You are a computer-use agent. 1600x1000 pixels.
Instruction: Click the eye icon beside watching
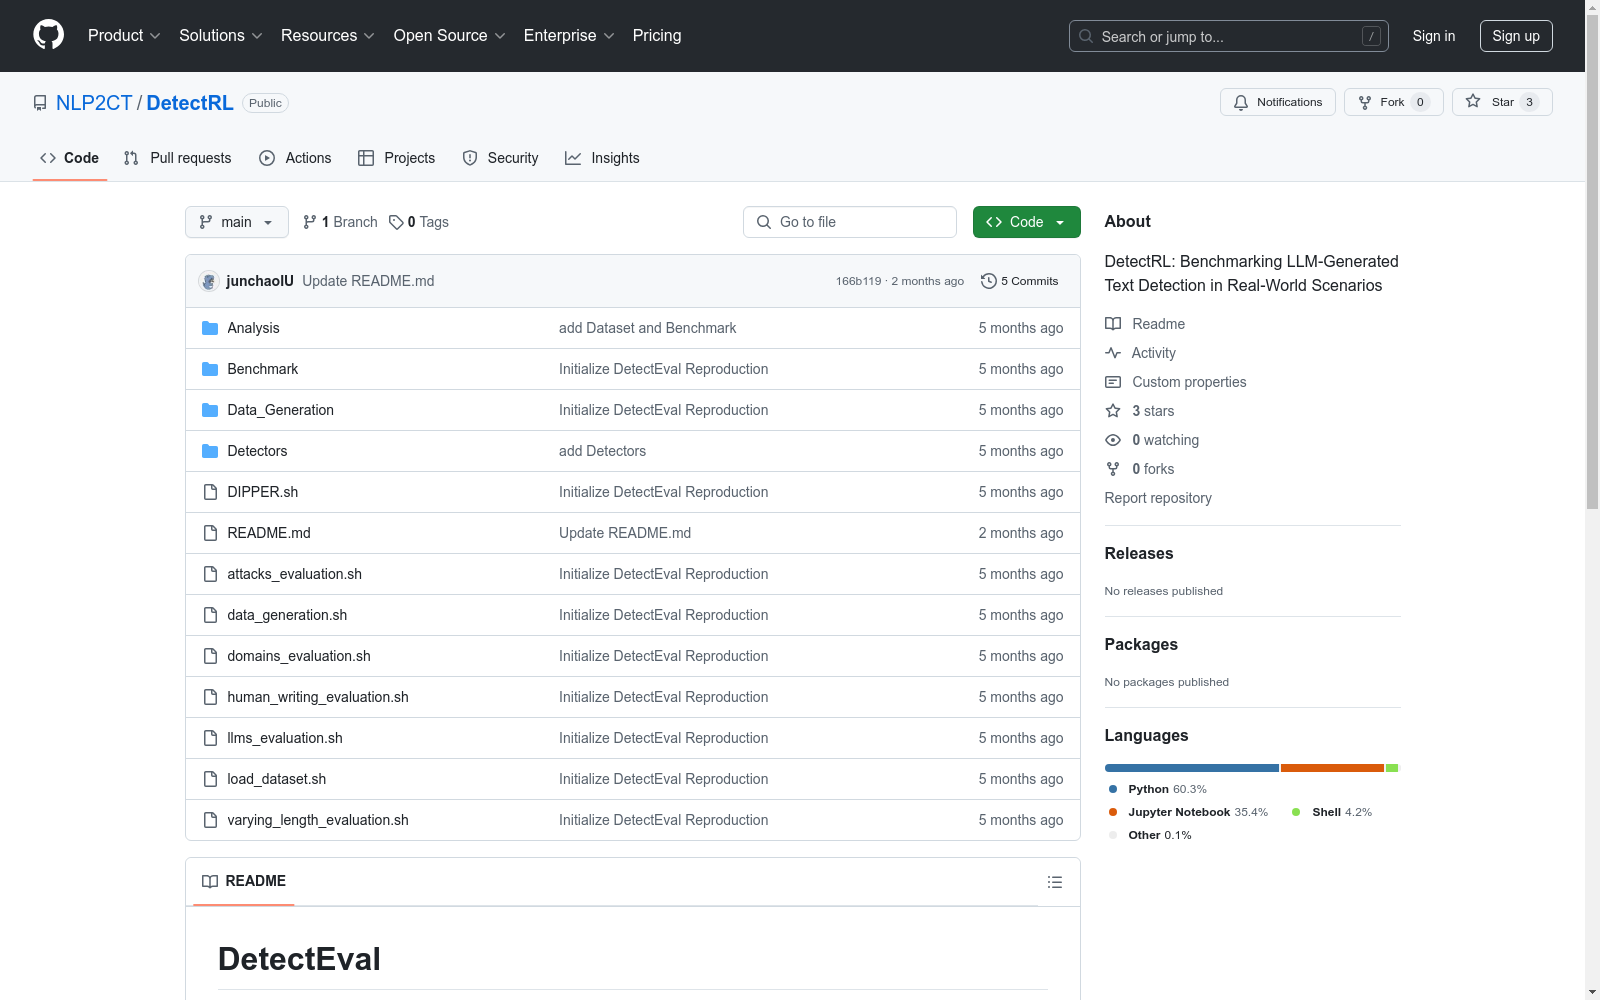[1113, 440]
